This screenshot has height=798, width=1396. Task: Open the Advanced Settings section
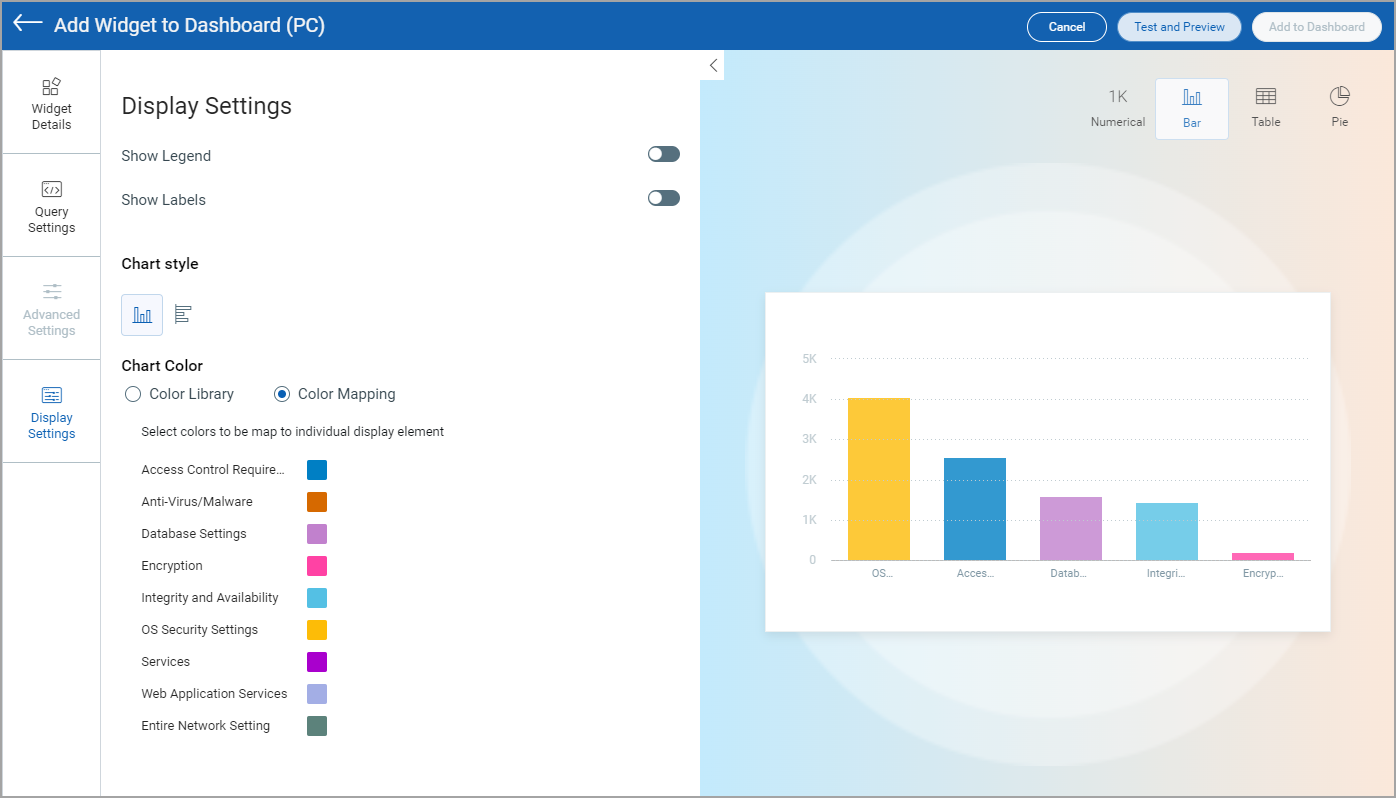pos(51,309)
